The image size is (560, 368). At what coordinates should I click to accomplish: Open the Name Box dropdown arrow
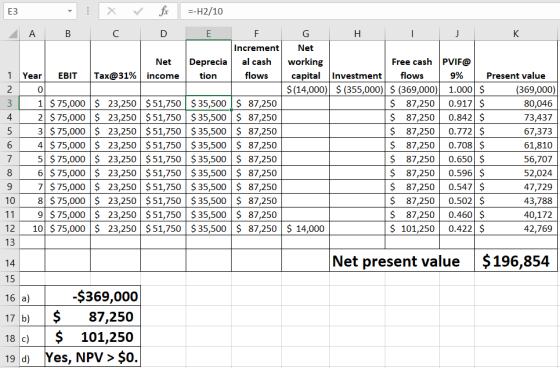pyautogui.click(x=70, y=11)
